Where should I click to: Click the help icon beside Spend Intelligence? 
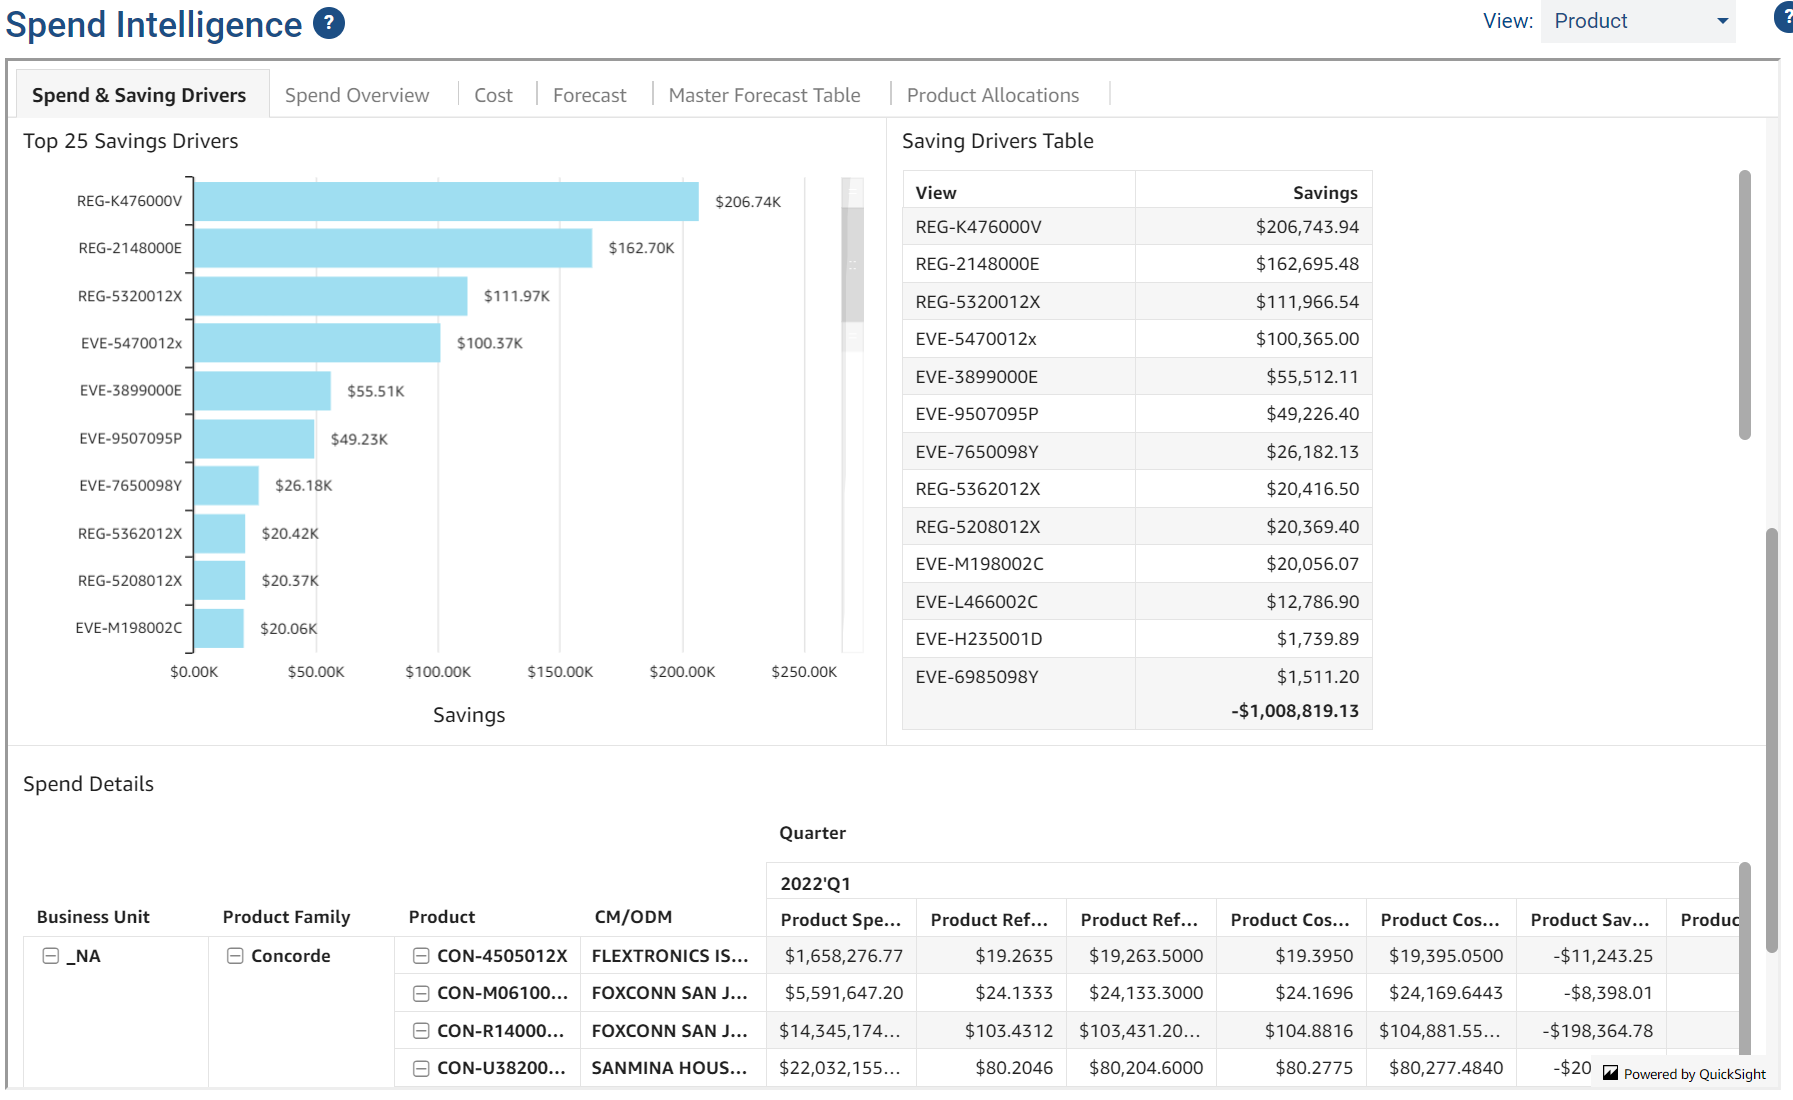329,23
